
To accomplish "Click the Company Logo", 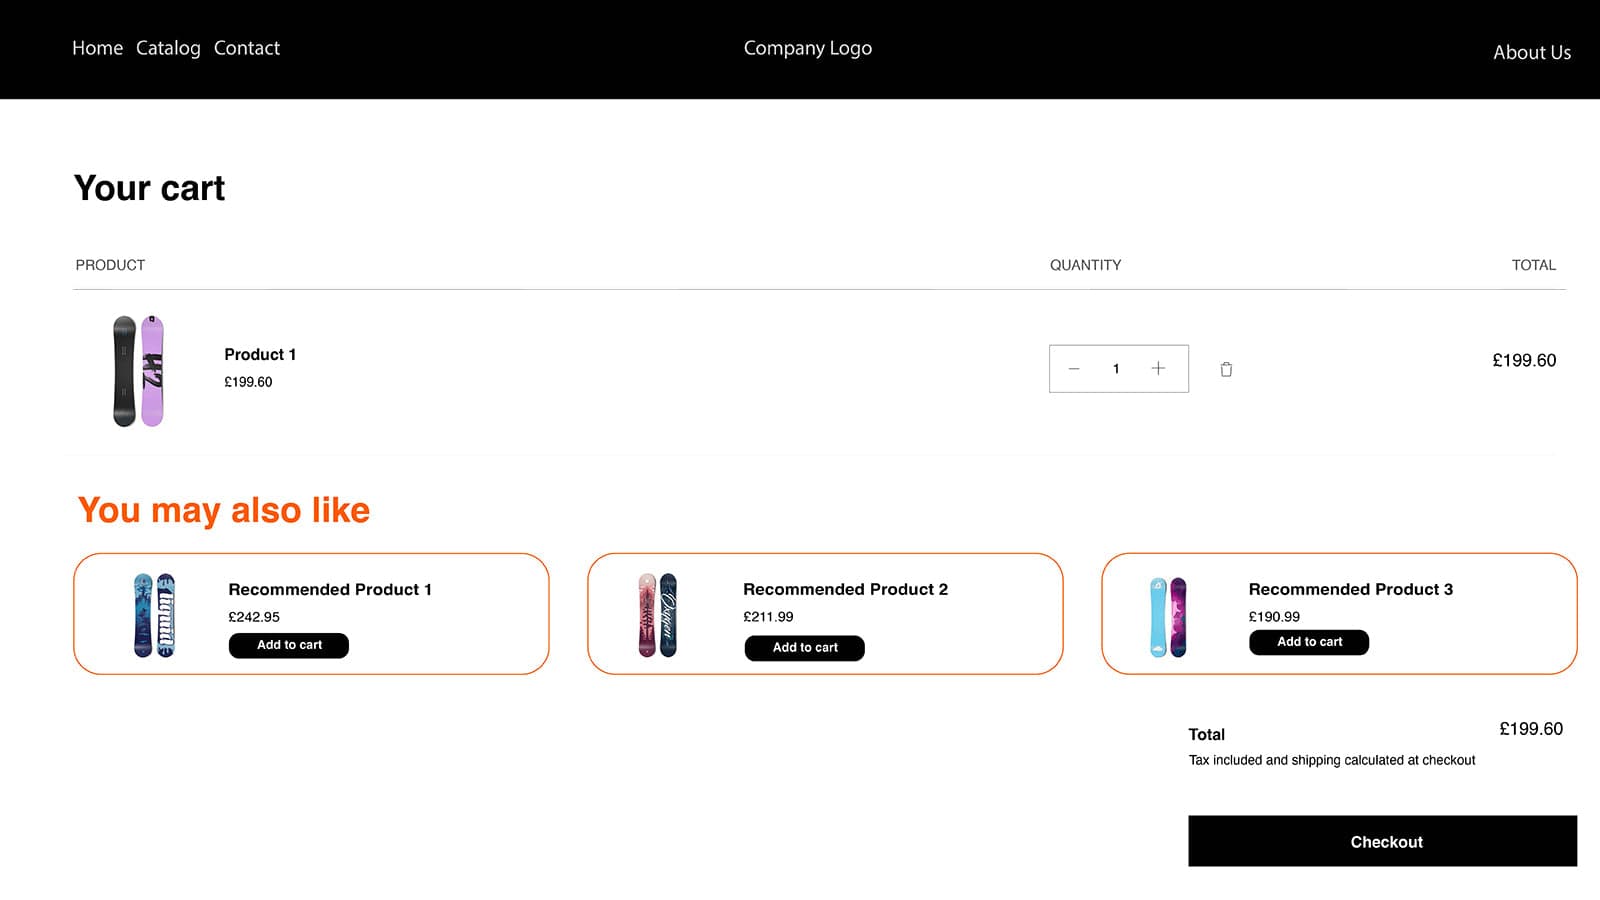I will point(807,48).
